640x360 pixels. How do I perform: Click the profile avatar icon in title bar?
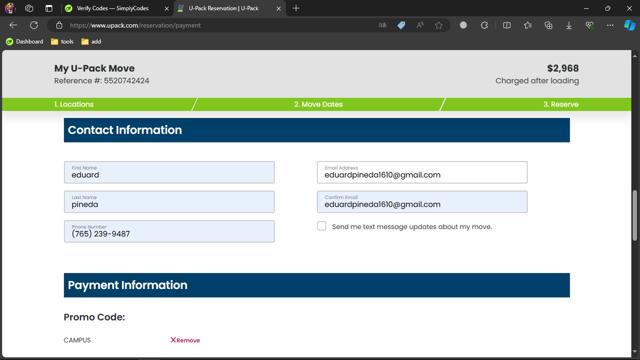[10, 8]
